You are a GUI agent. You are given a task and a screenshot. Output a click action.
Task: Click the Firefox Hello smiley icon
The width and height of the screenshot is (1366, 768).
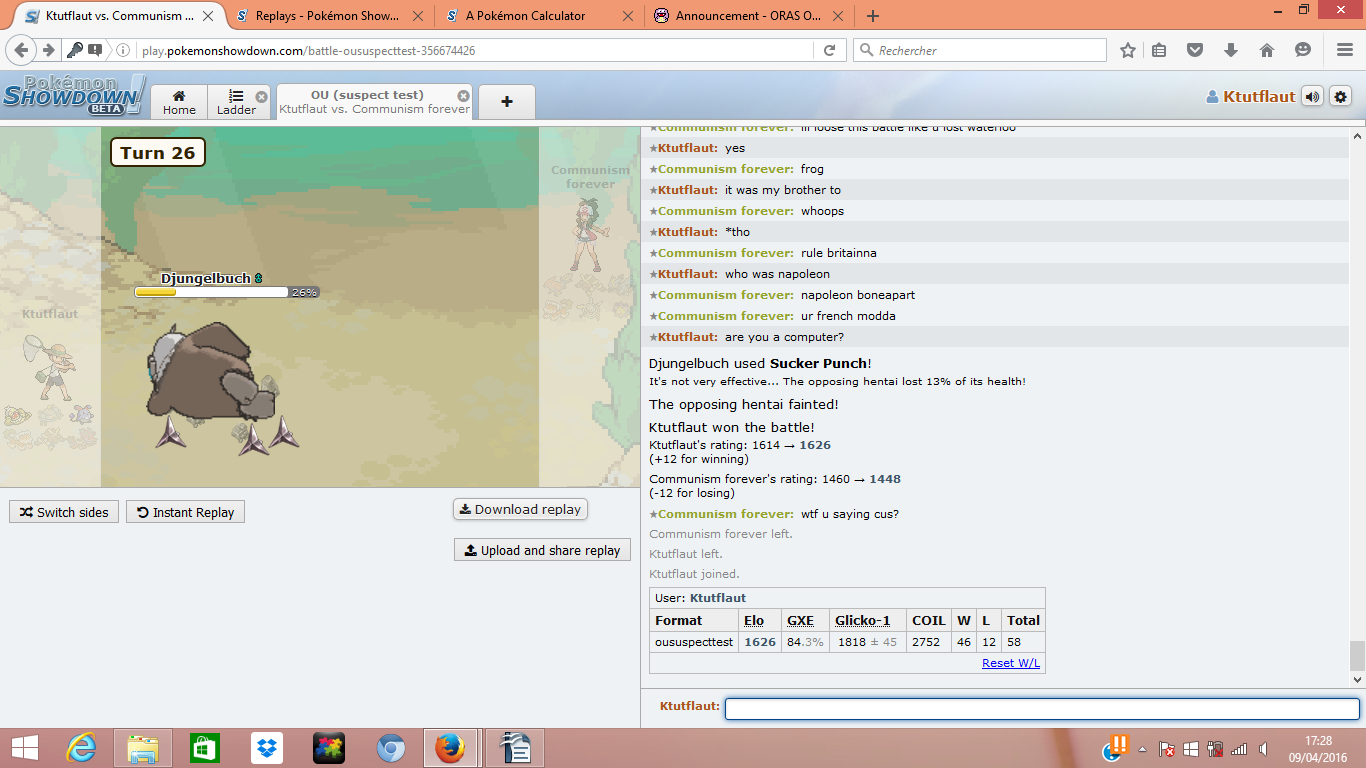click(1303, 50)
